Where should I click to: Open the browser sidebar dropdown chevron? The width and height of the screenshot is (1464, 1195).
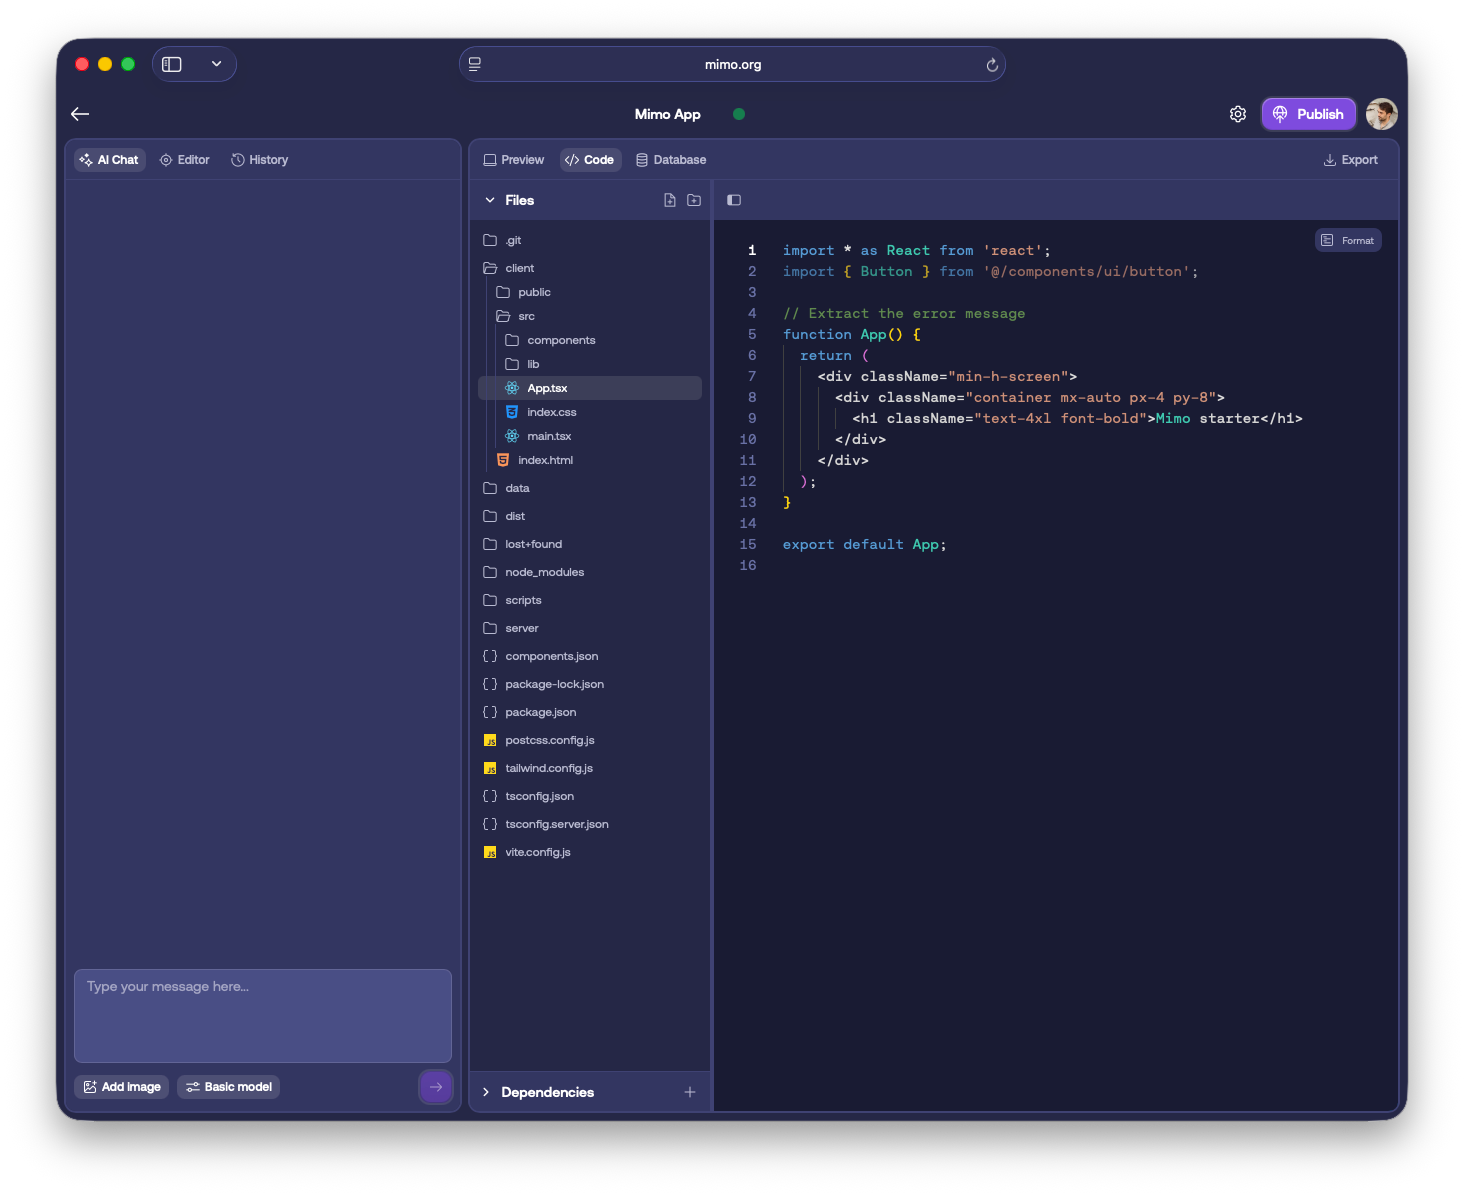click(x=216, y=64)
